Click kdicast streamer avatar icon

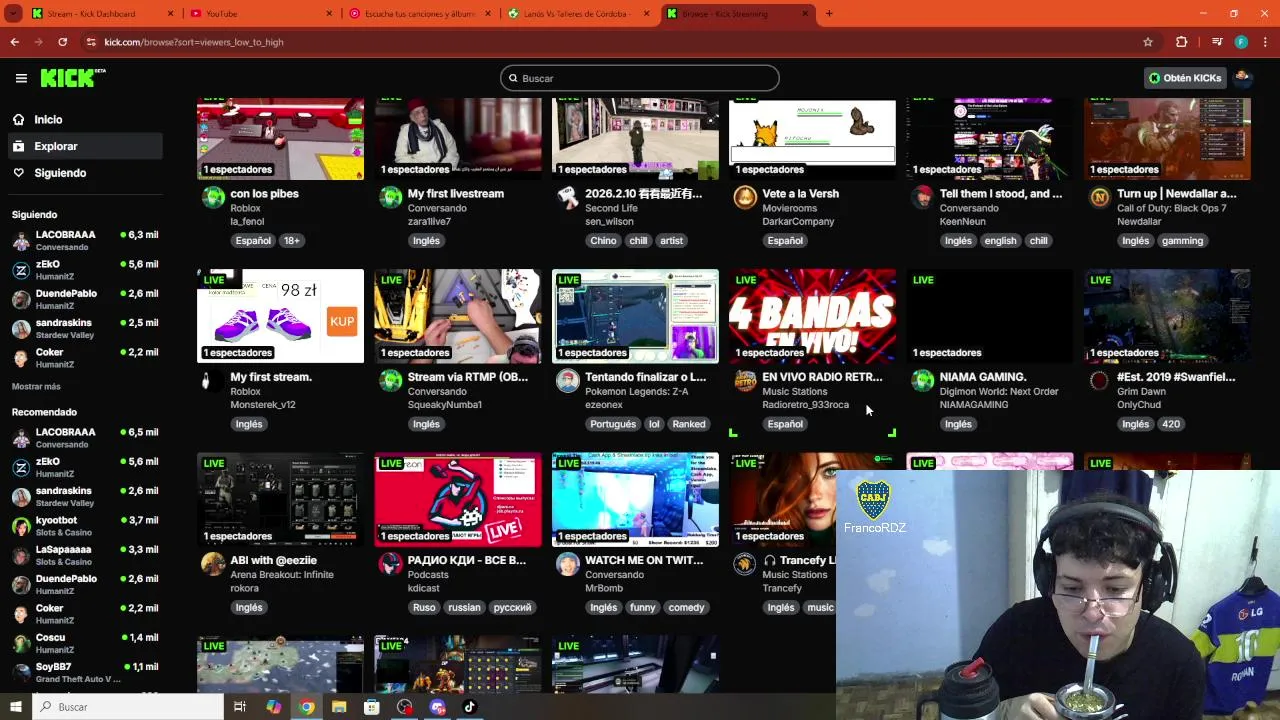391,564
